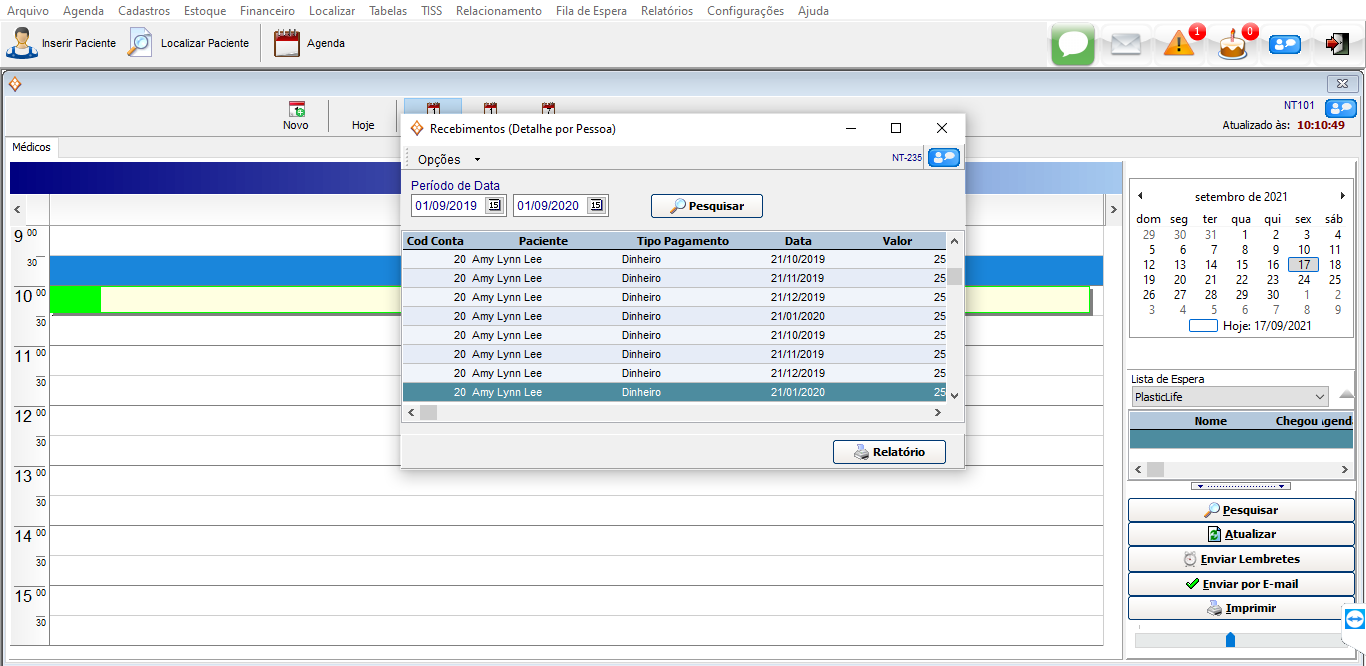The height and width of the screenshot is (666, 1366).
Task: Click the Pesquisar button in Recebimentos dialog
Action: (706, 206)
